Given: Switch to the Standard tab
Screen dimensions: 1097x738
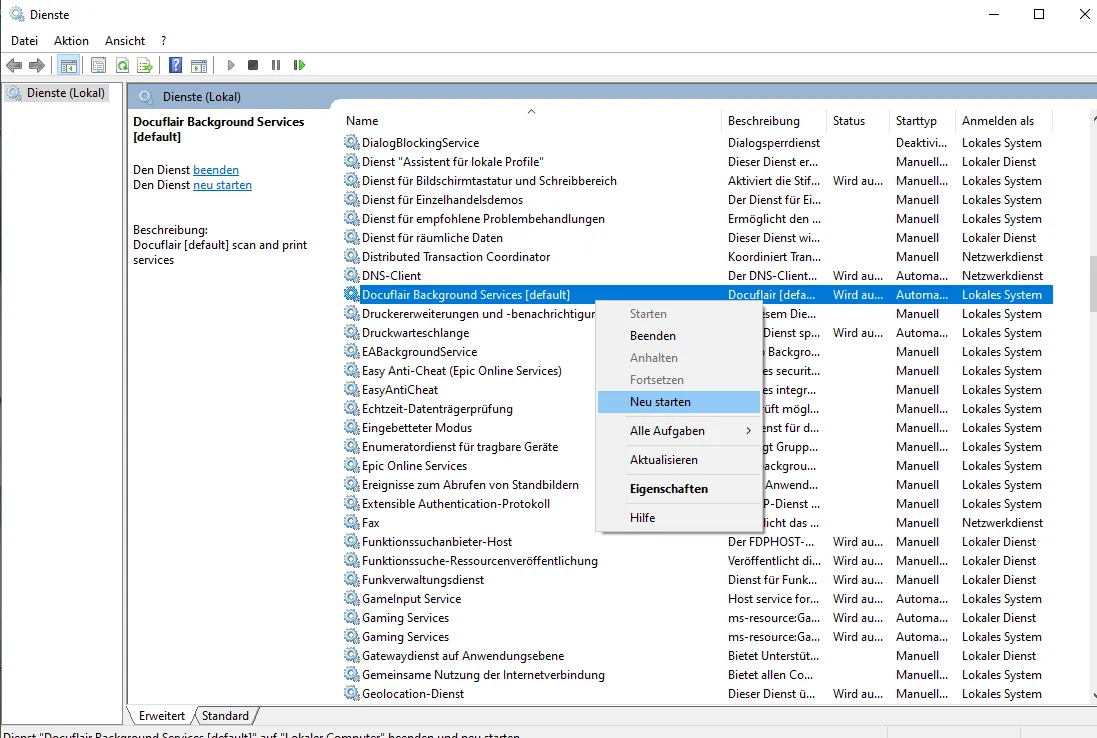Looking at the screenshot, I should pos(225,716).
